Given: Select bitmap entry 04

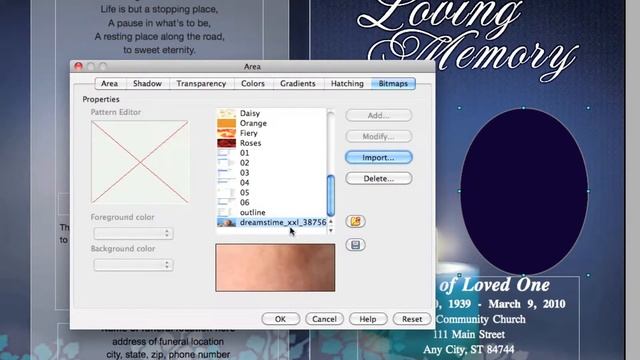Looking at the screenshot, I should pyautogui.click(x=271, y=182).
